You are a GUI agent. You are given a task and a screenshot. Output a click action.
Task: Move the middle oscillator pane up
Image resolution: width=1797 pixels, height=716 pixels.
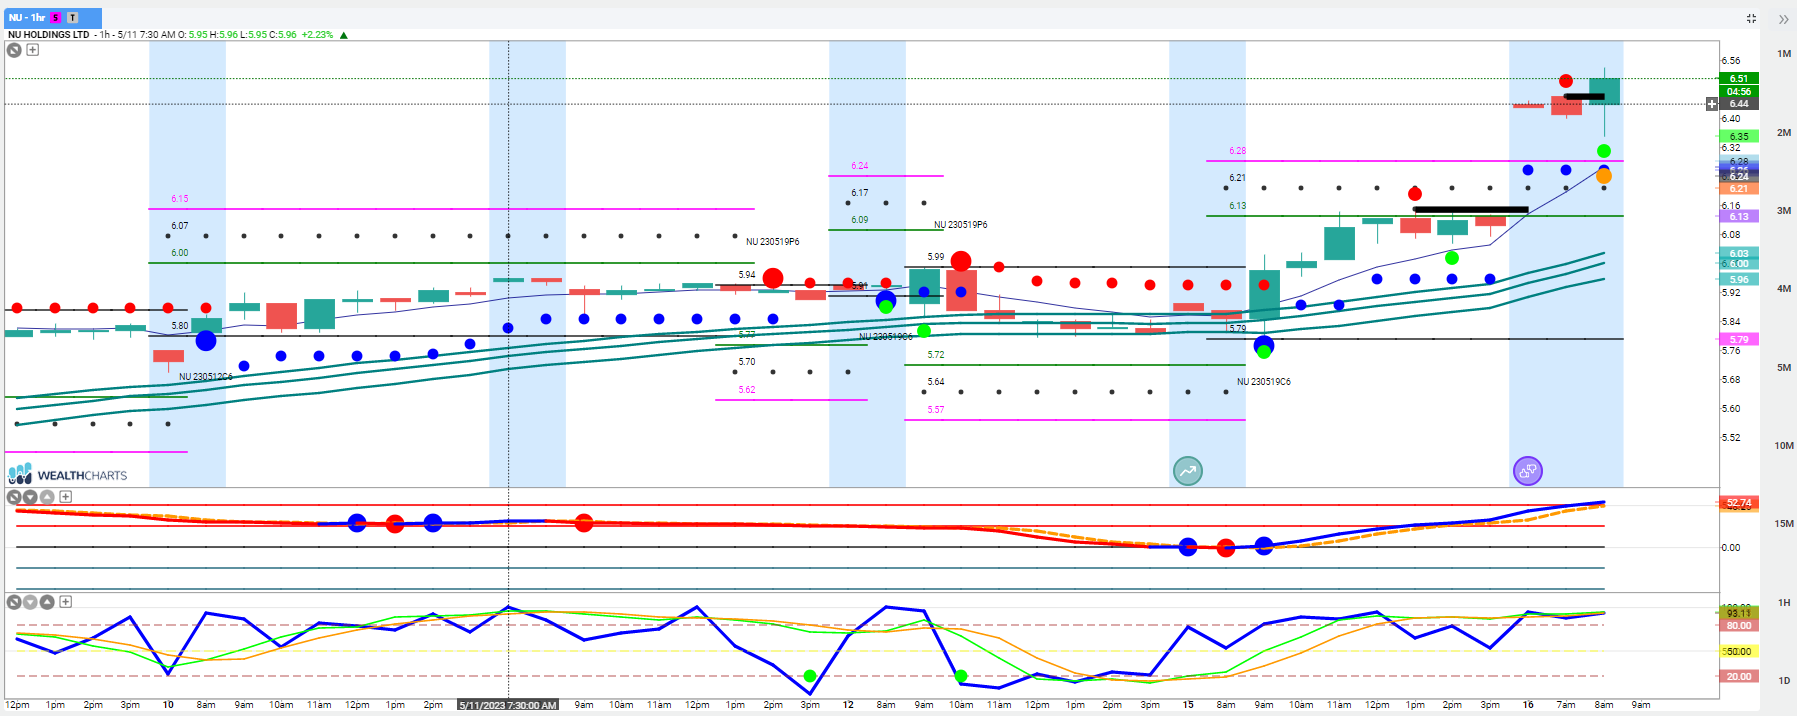tap(46, 497)
